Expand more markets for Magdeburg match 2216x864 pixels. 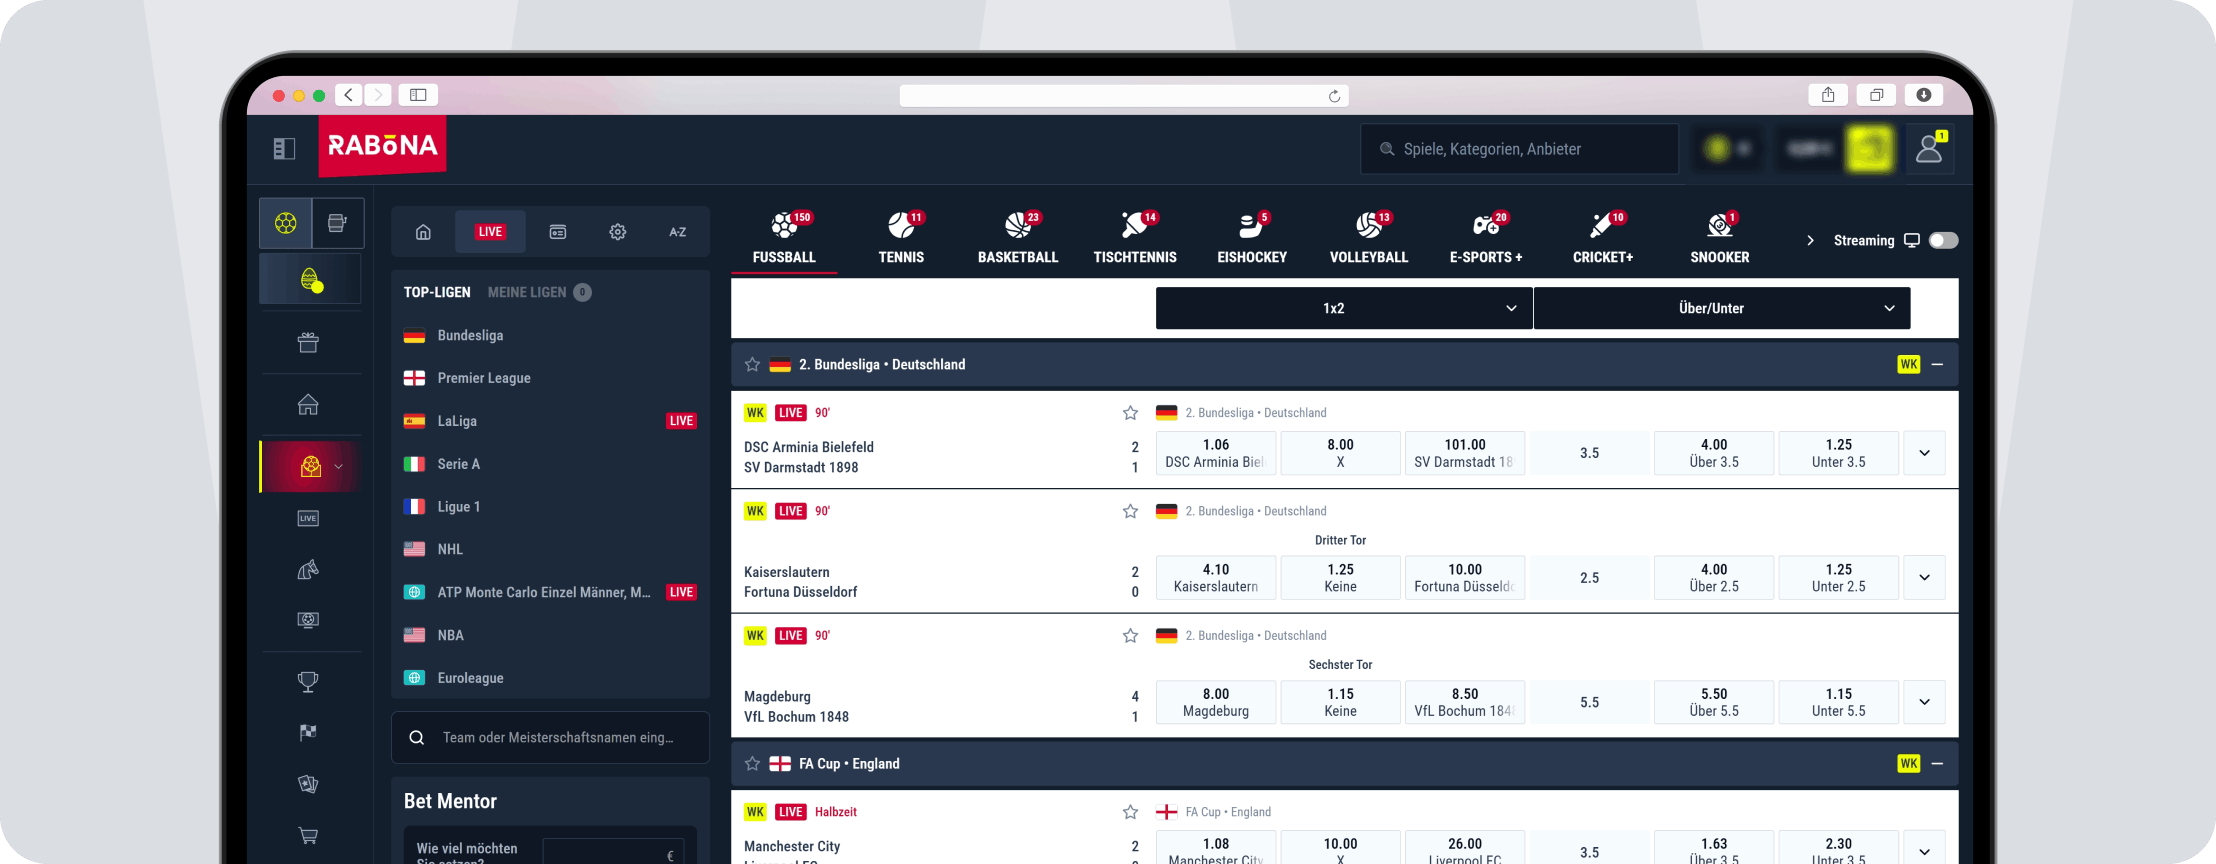coord(1925,702)
